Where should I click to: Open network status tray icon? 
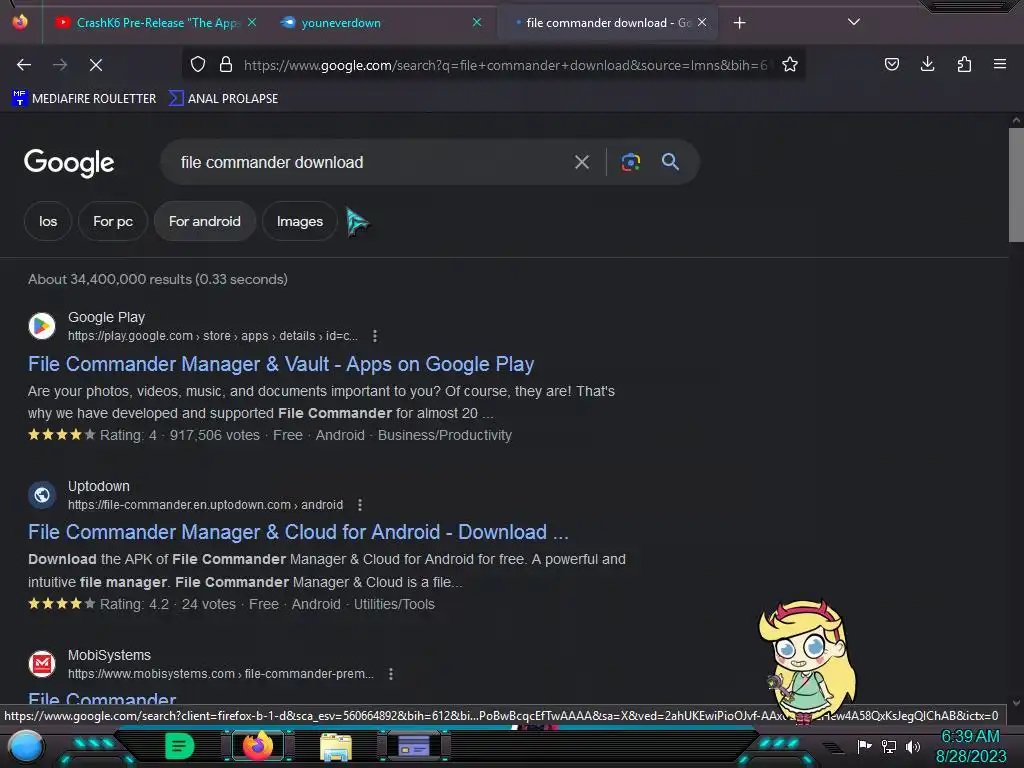tap(889, 746)
